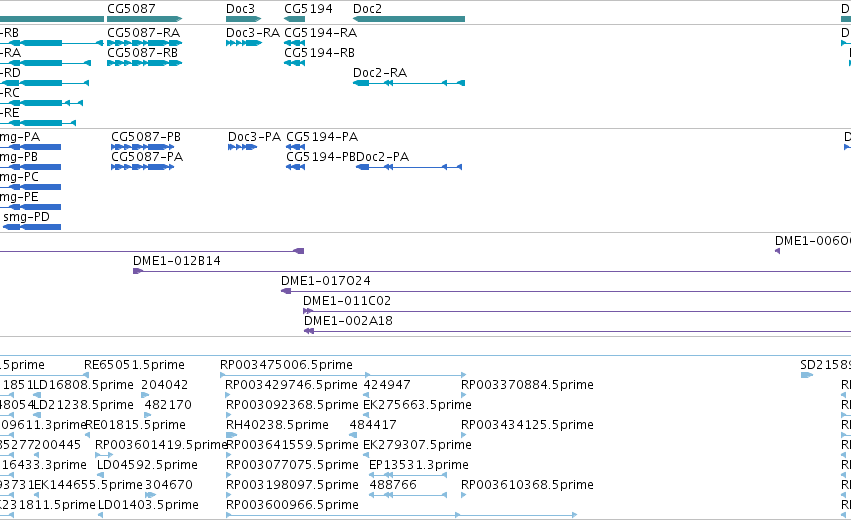
Task: Click the CG5194 gene glyph
Action: (295, 19)
